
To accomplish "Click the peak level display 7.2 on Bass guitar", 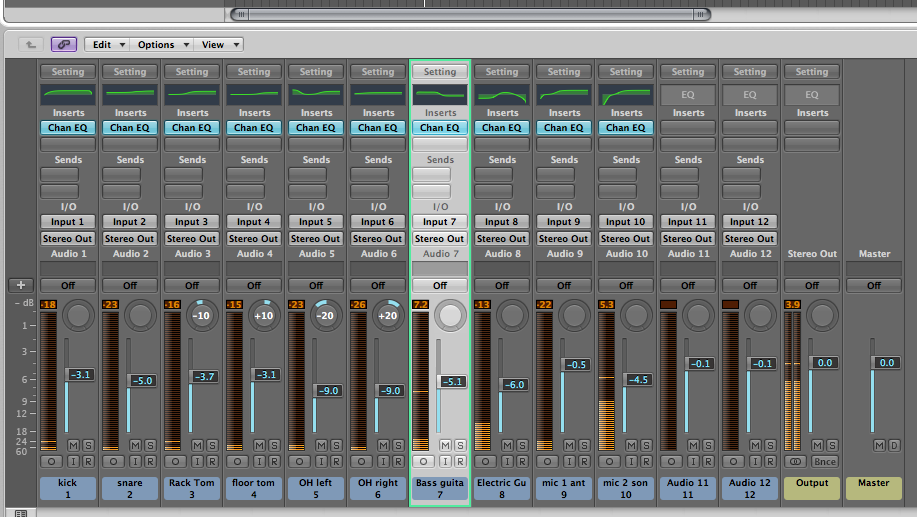I will [420, 305].
